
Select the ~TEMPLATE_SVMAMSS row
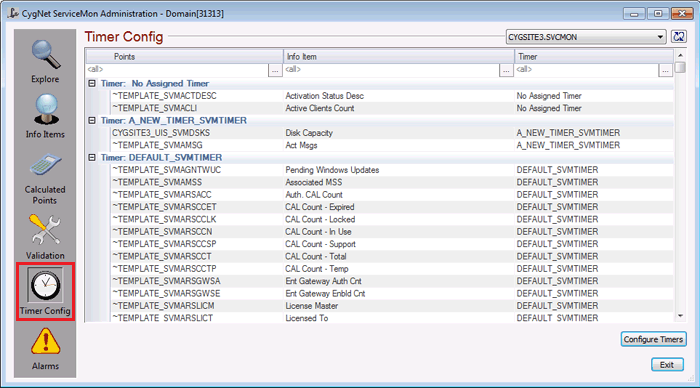(392, 183)
